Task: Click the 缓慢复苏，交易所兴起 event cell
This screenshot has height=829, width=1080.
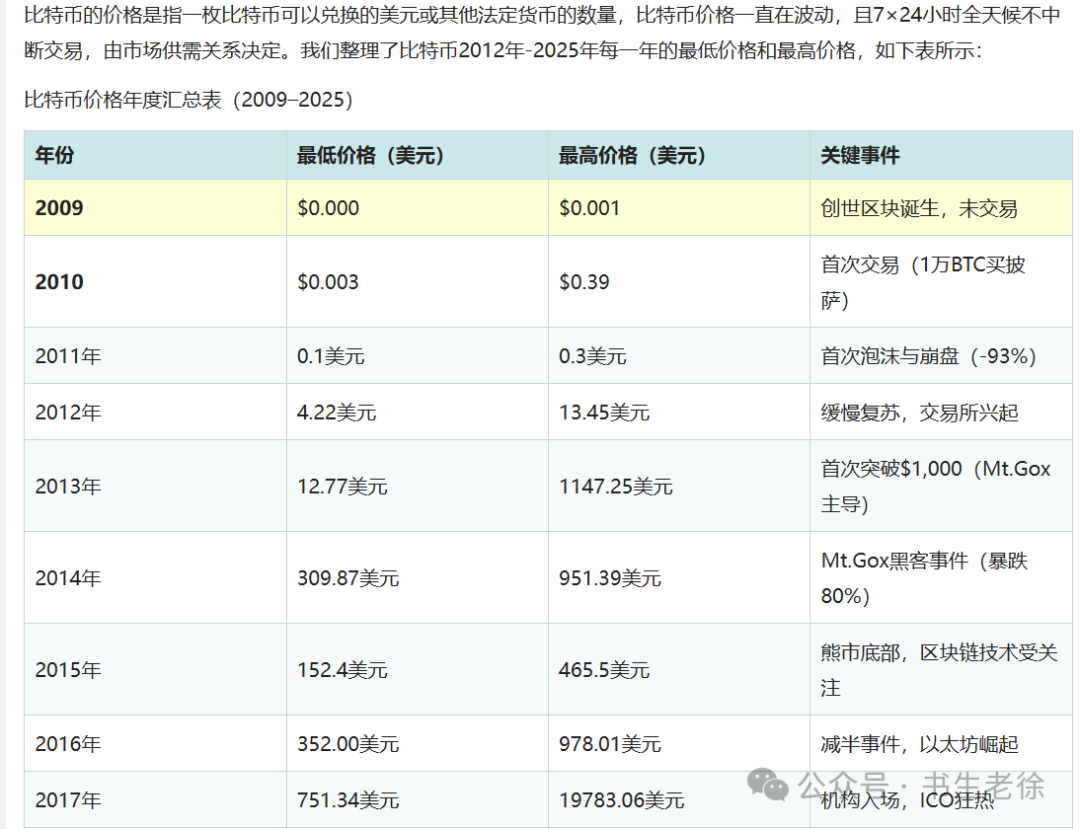Action: coord(941,412)
